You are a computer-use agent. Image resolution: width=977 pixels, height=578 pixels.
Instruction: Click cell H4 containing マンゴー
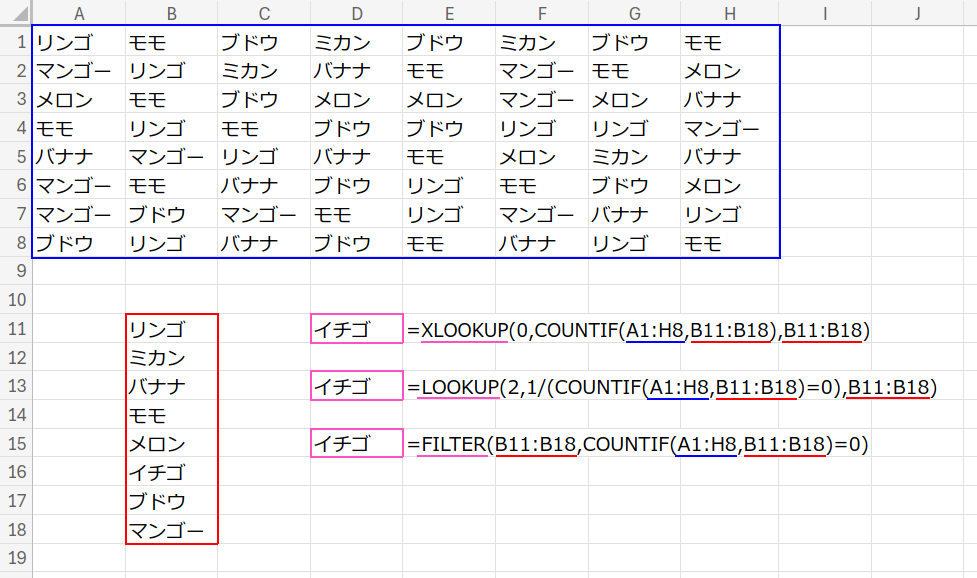pos(730,129)
